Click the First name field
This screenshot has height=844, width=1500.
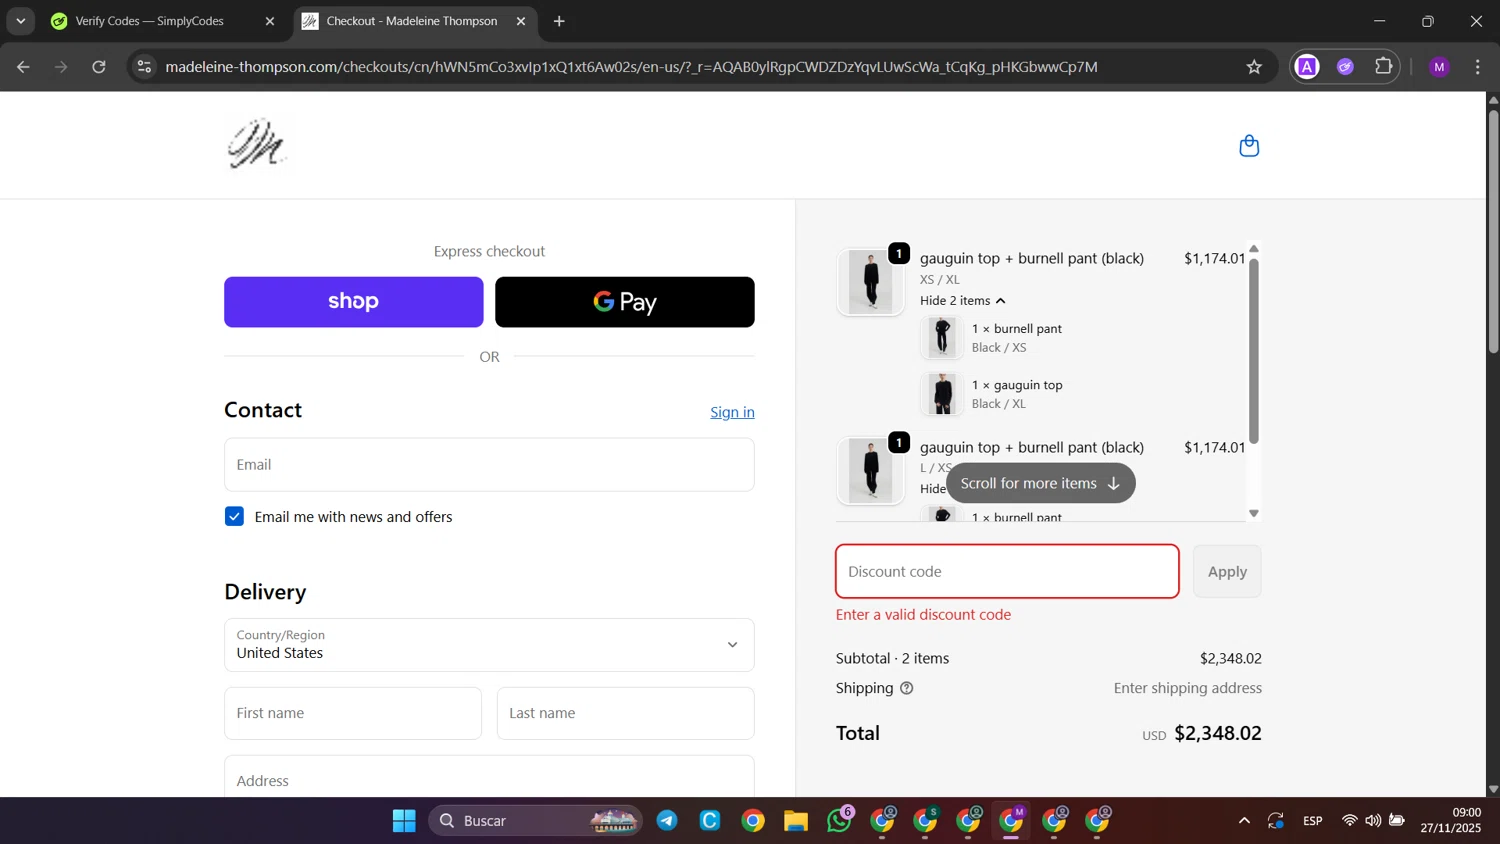(353, 713)
